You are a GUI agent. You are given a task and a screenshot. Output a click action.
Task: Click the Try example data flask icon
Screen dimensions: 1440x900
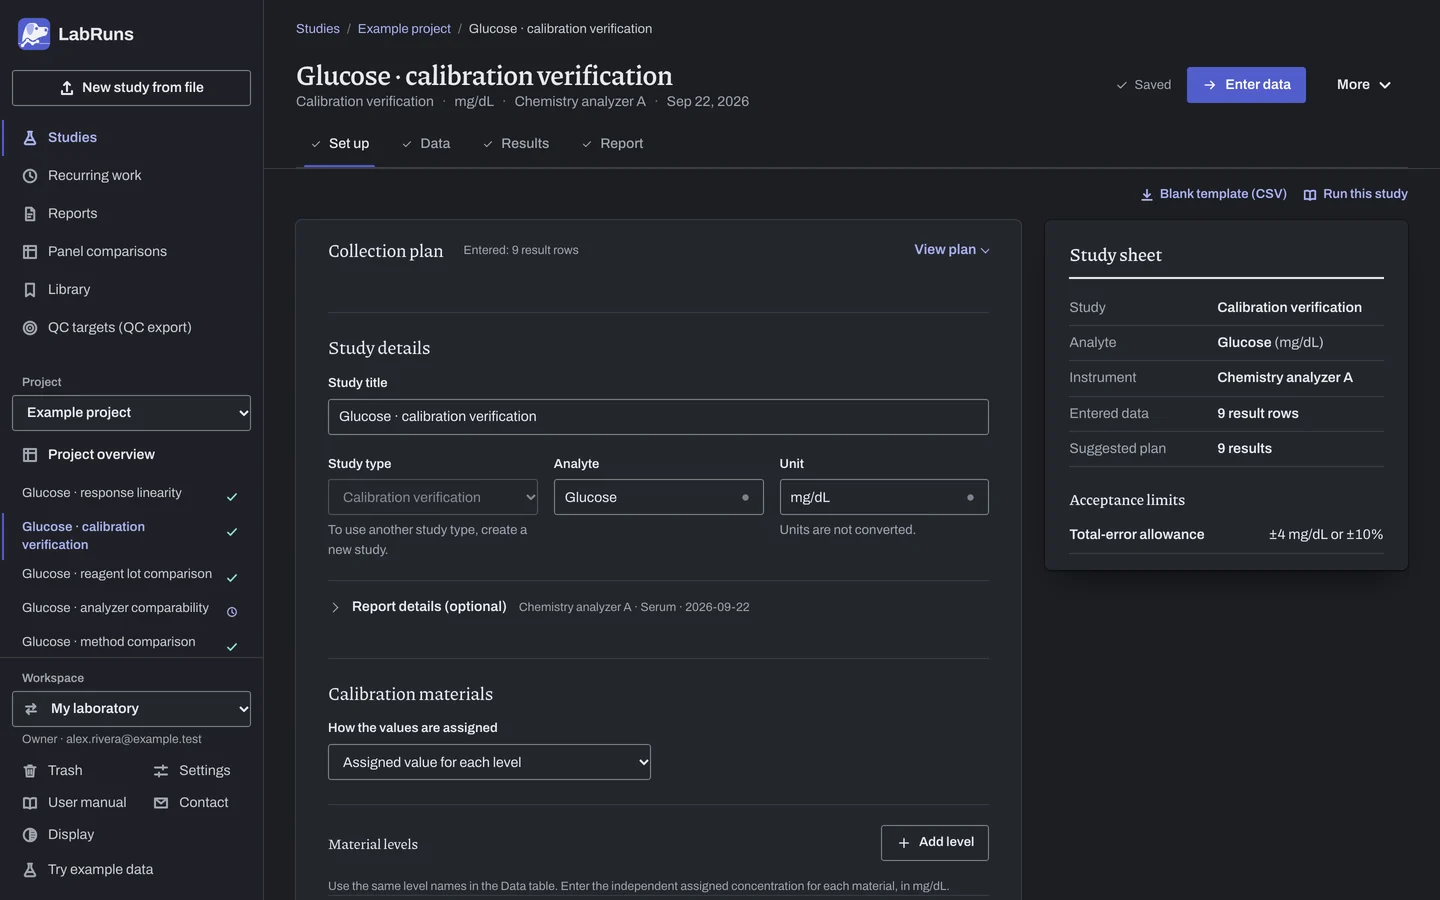[30, 870]
